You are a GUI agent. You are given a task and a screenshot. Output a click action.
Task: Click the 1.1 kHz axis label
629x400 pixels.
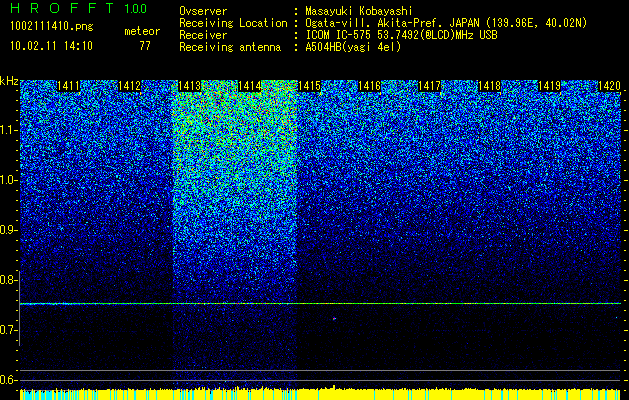[8, 130]
